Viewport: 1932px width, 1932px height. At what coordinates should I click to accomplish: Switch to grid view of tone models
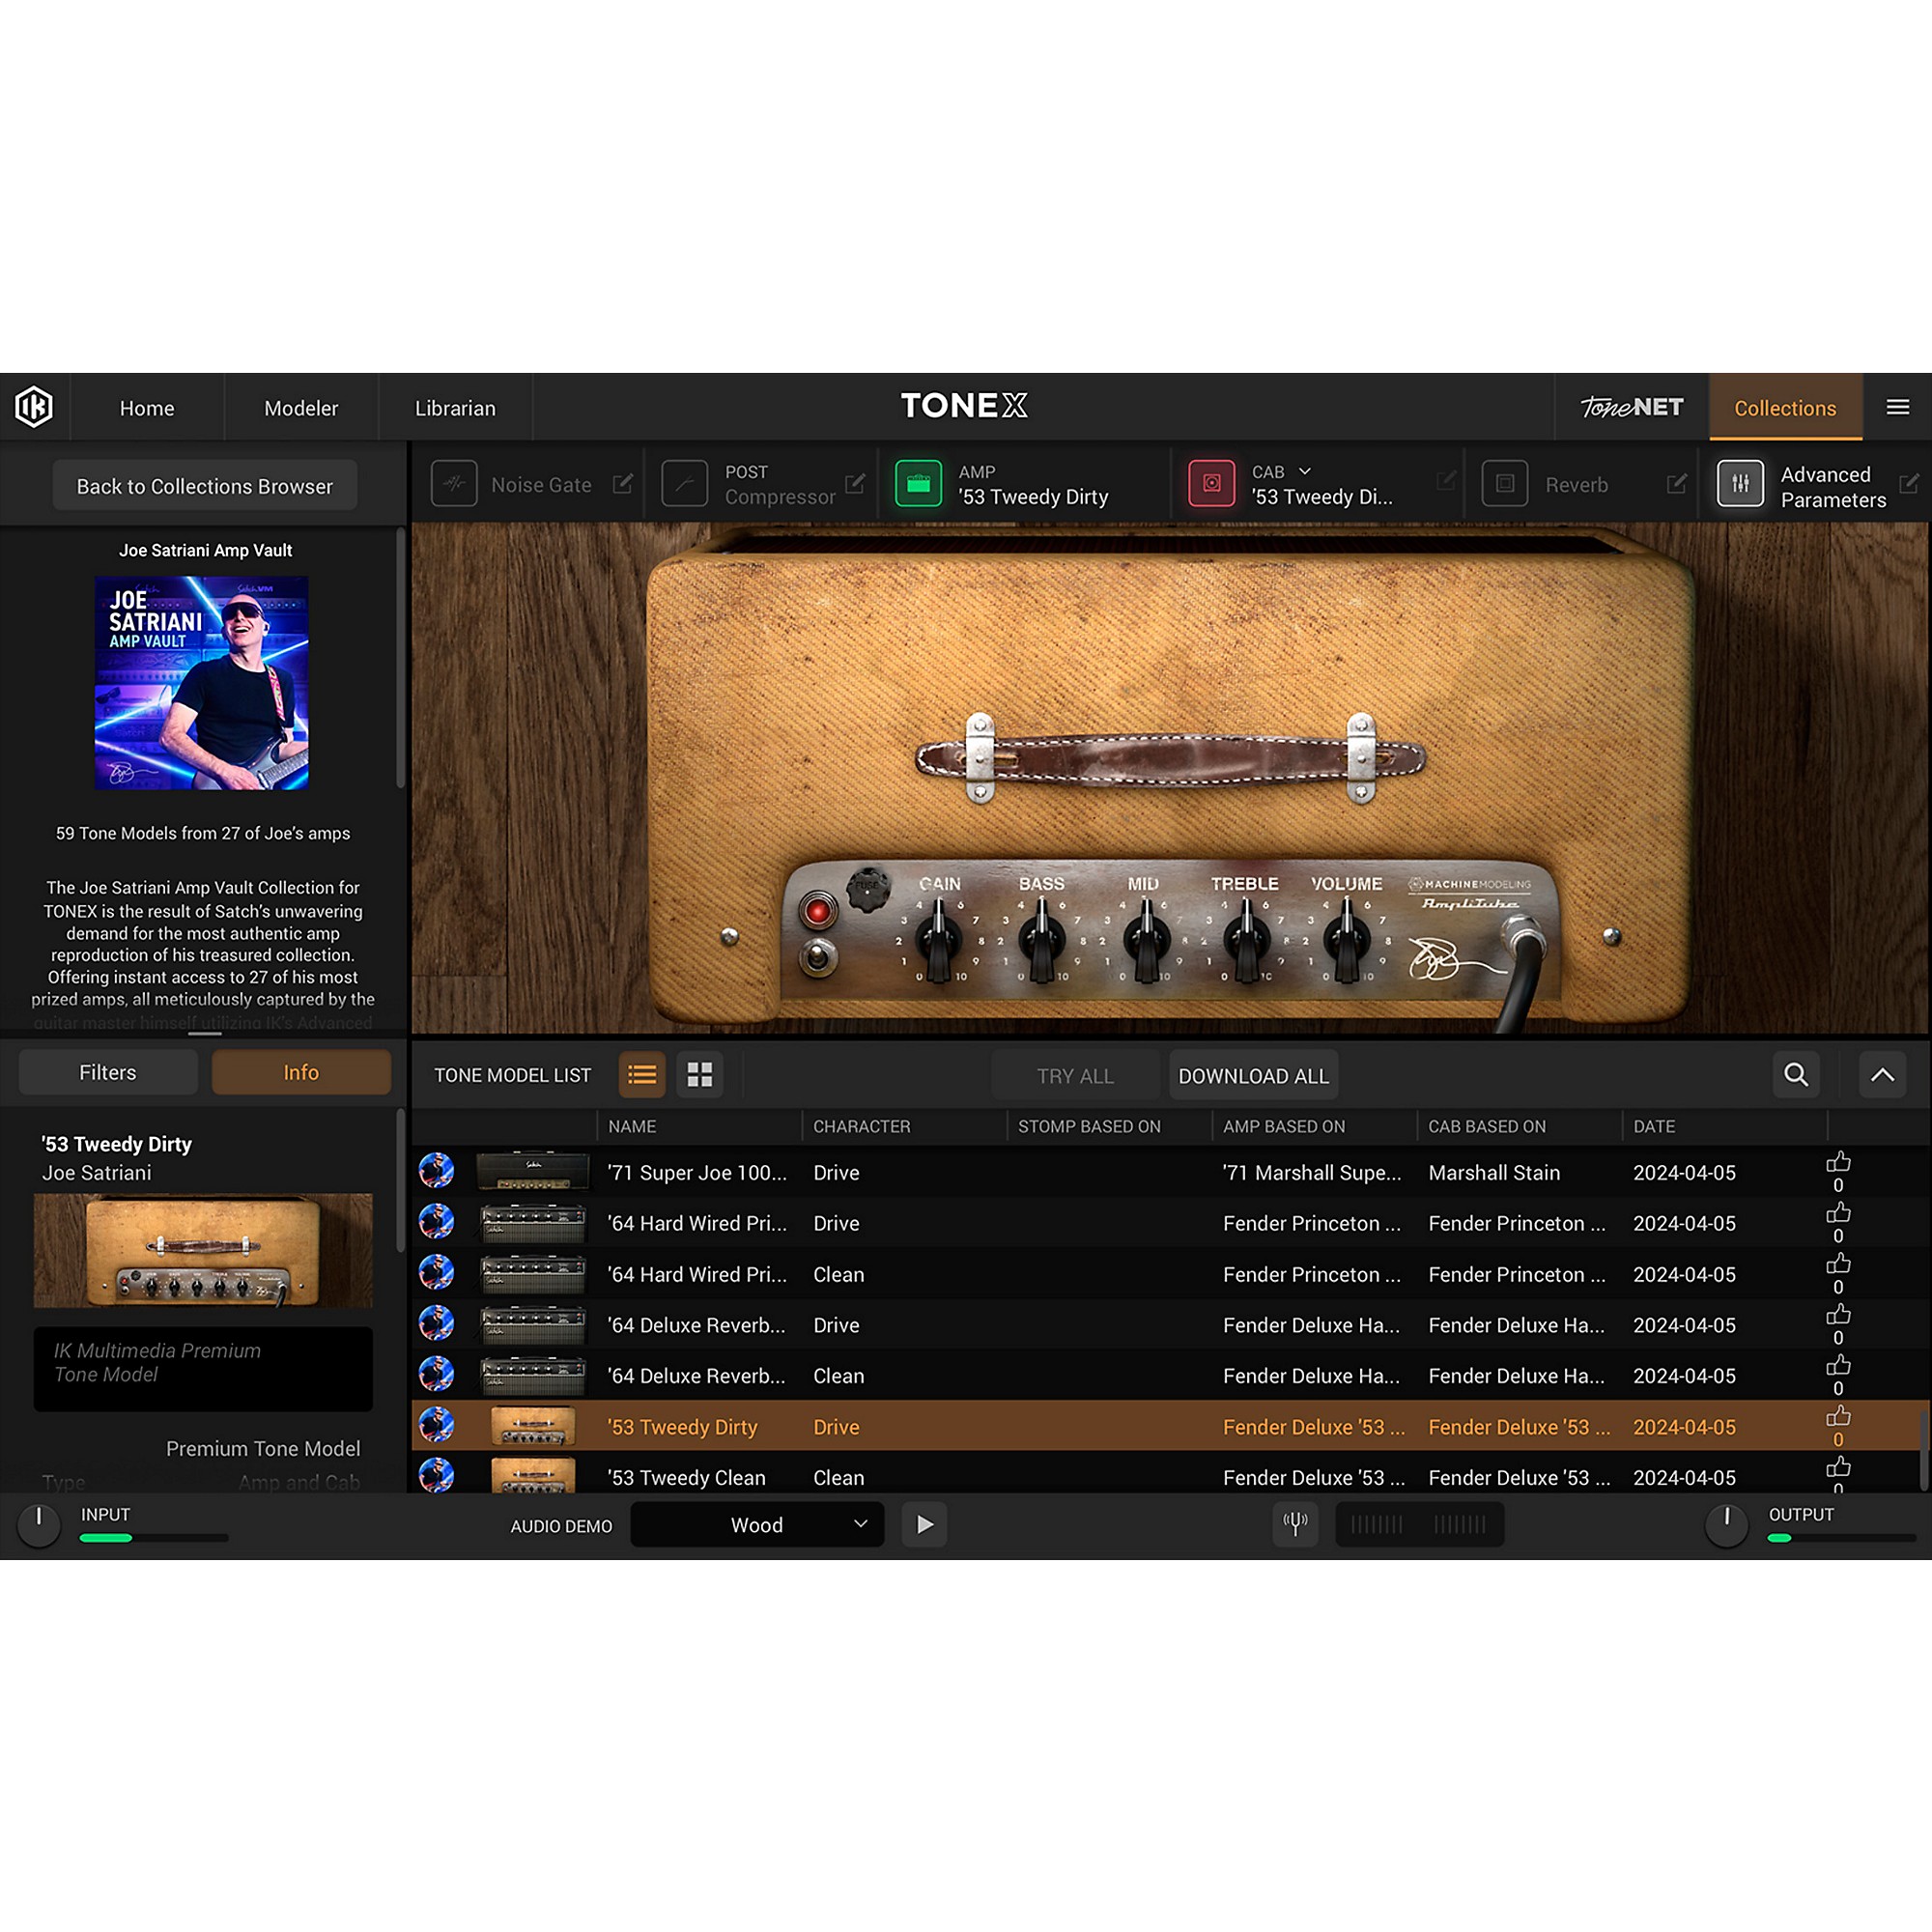(700, 1075)
